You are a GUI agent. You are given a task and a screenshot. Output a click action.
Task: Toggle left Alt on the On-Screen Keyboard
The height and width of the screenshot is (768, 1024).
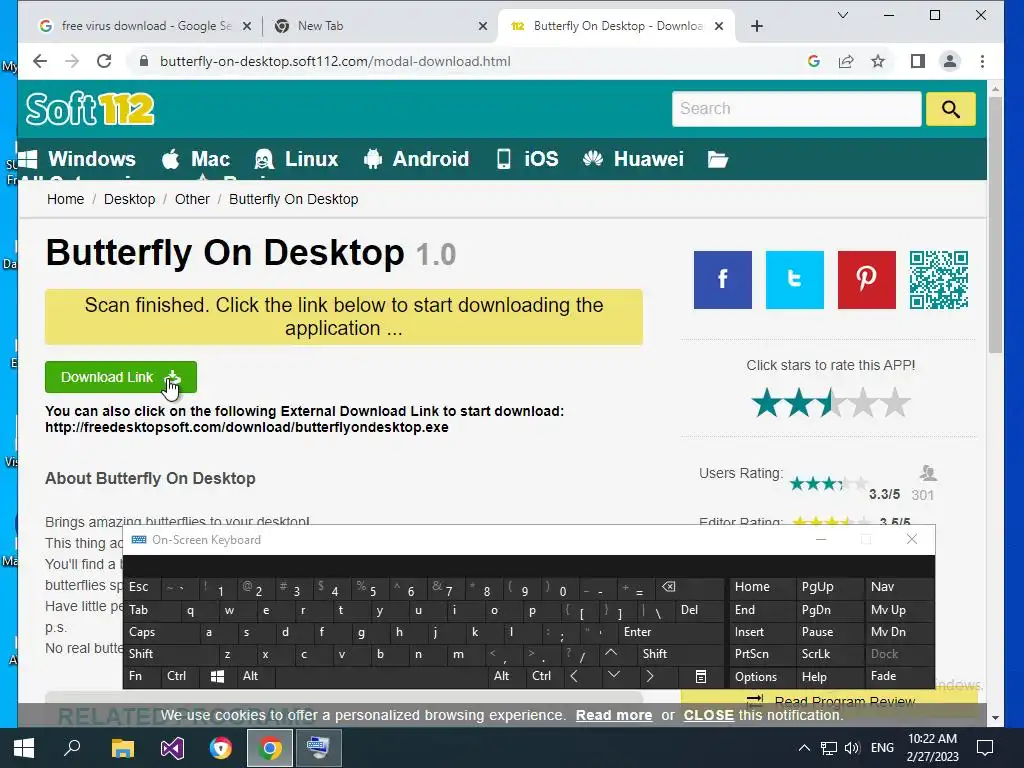[x=256, y=676]
